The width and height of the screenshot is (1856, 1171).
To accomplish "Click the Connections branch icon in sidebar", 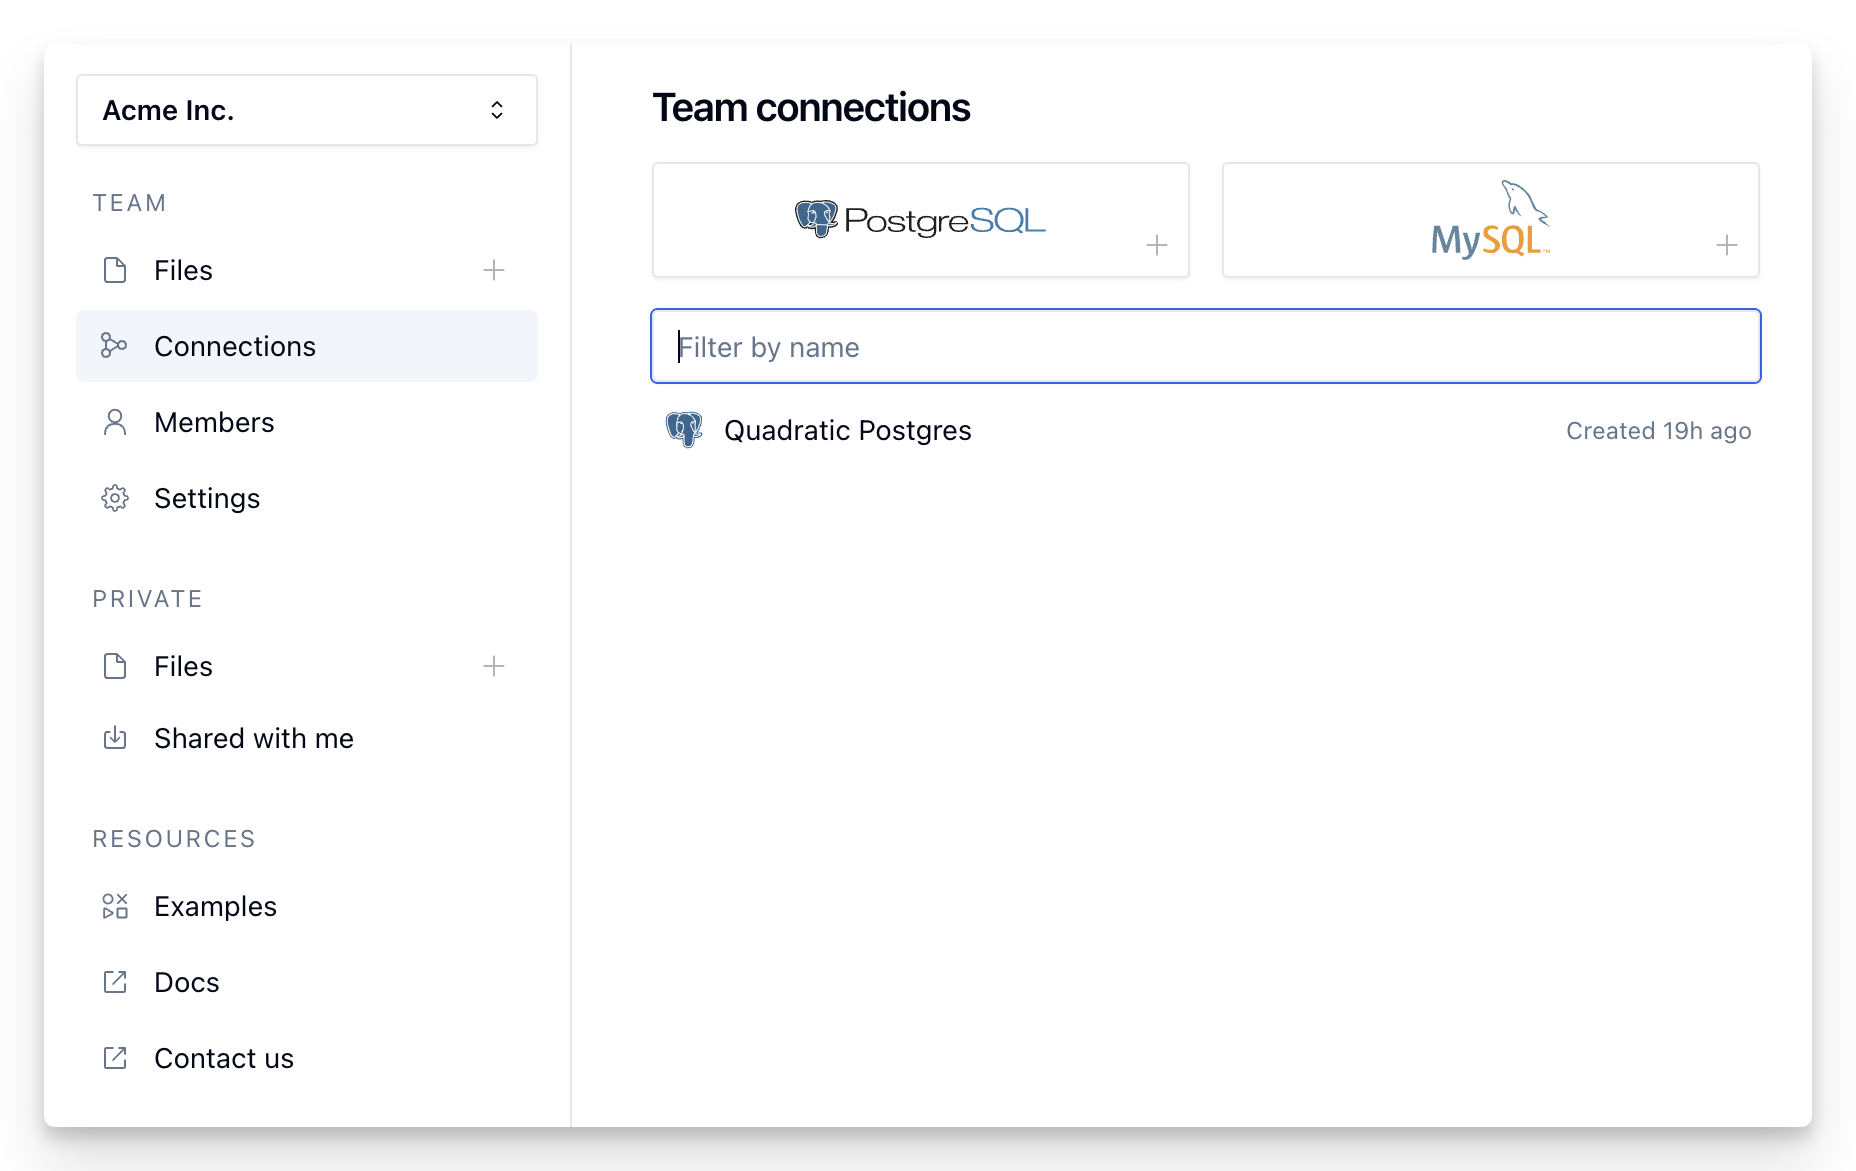I will 114,346.
